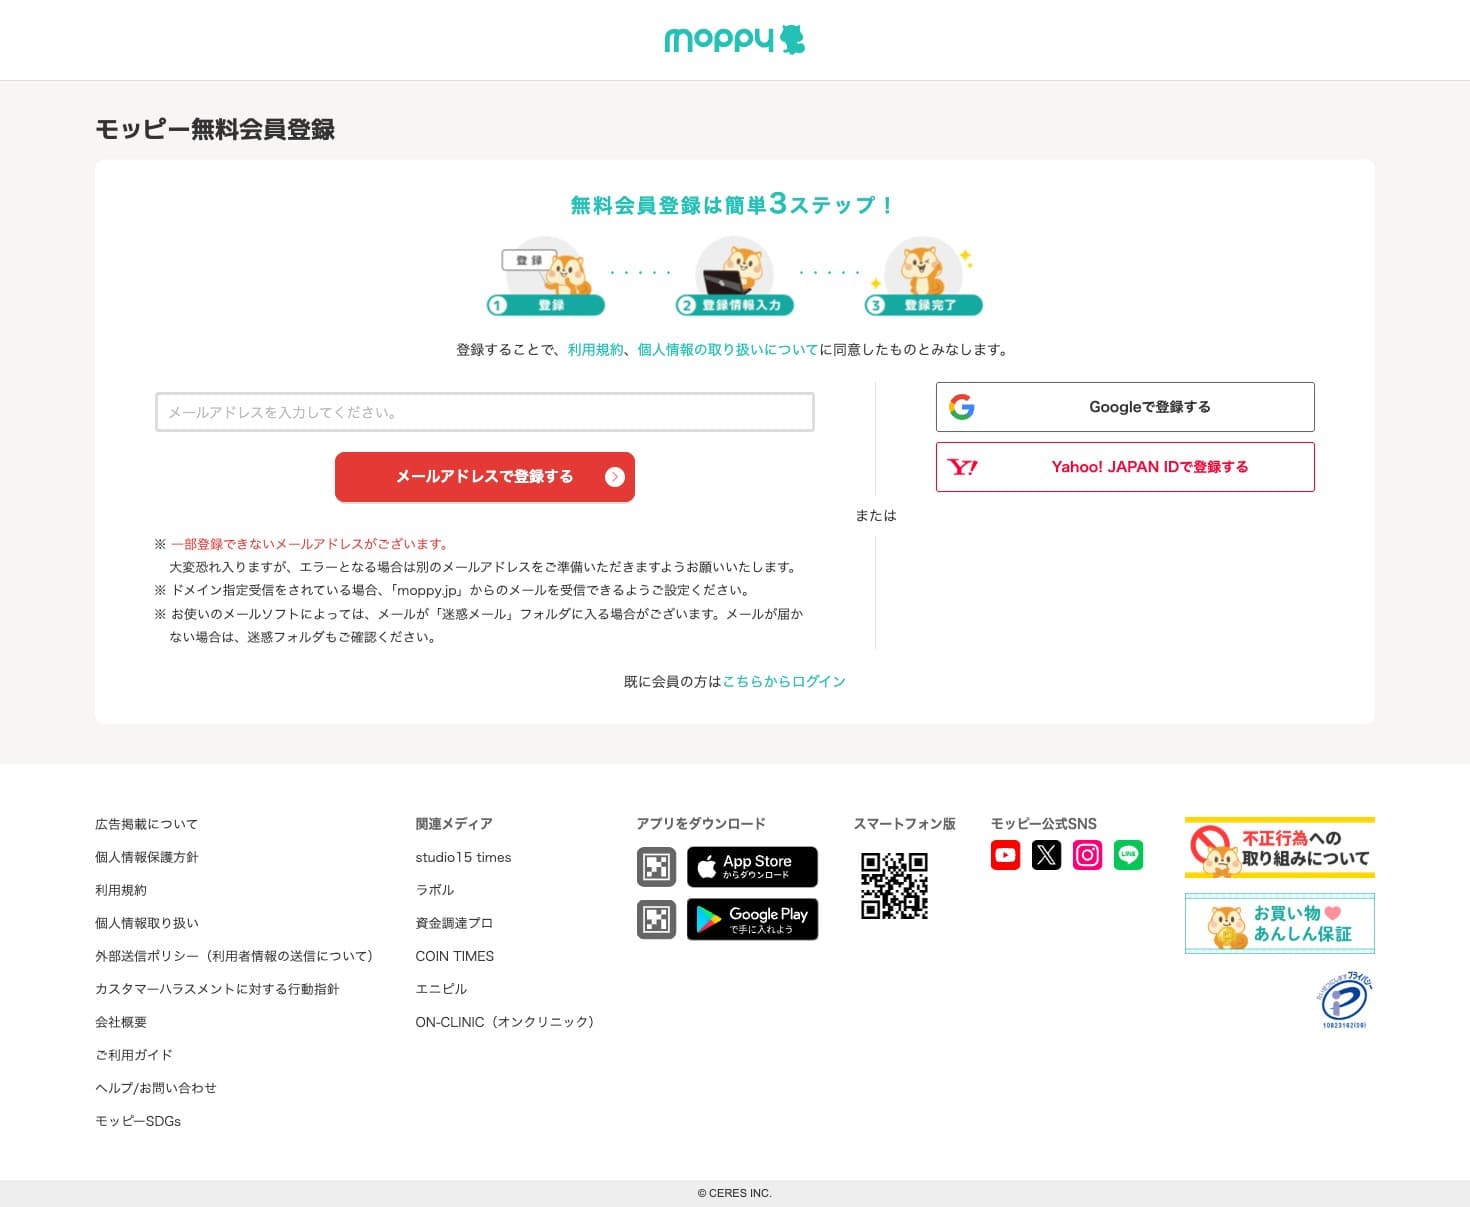1470x1207 pixels.
Task: Open モッピーSDGs footer link
Action: tap(138, 1121)
